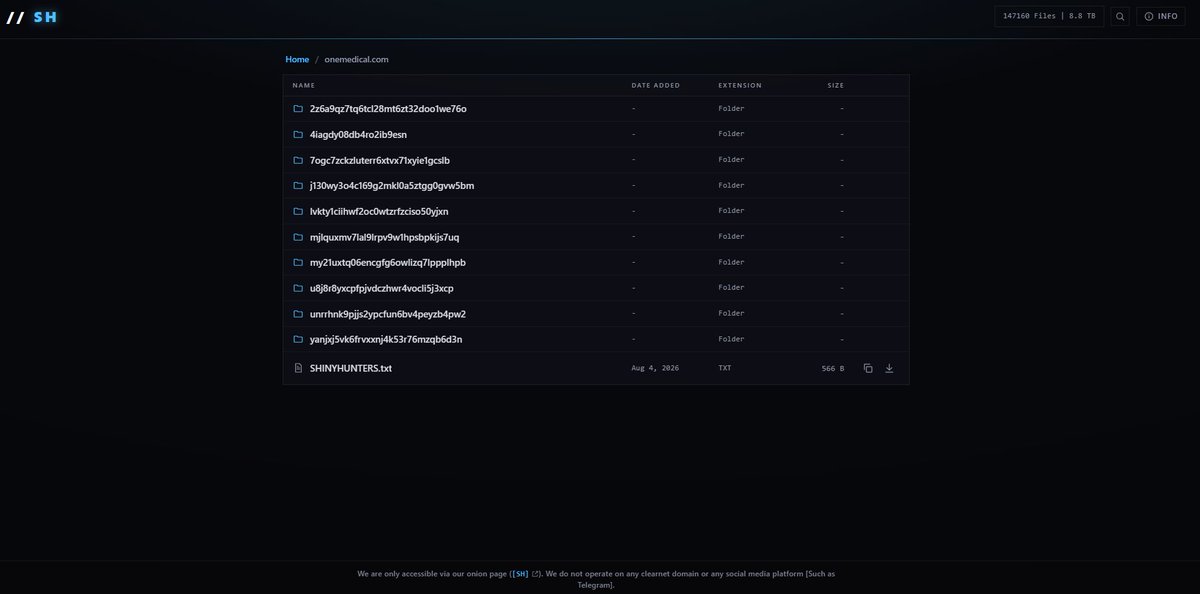Sort by DATE ADDED column header
Image resolution: width=1200 pixels, height=594 pixels.
pos(655,85)
